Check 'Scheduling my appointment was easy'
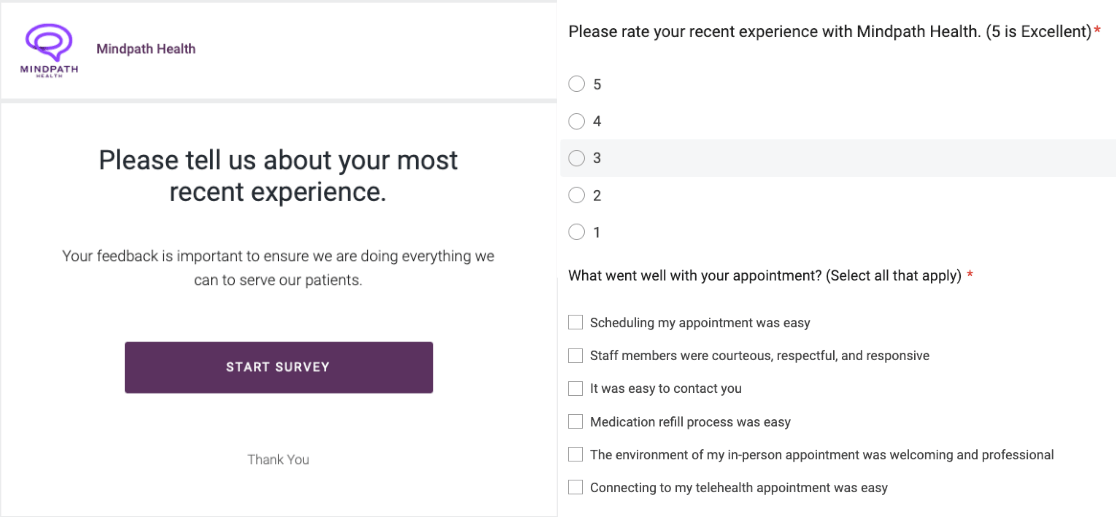Image resolution: width=1116 pixels, height=517 pixels. (x=575, y=322)
